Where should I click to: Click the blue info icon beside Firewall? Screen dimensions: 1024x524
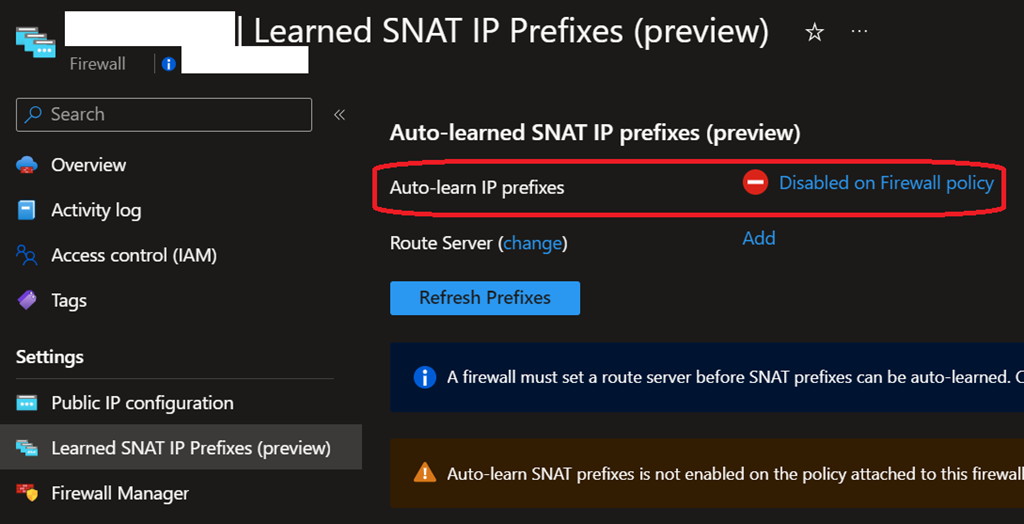click(x=168, y=64)
